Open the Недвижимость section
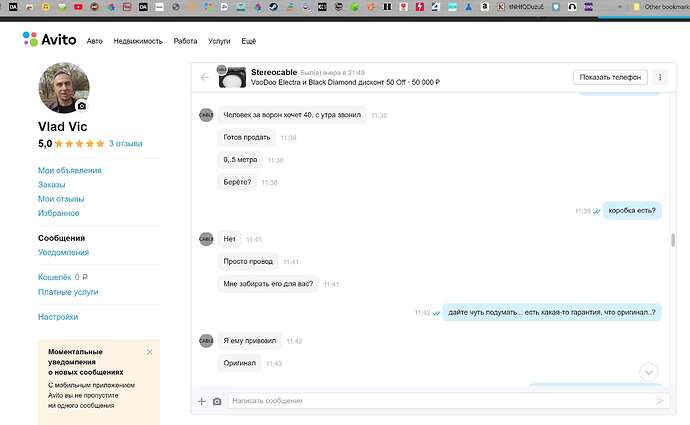 pyautogui.click(x=138, y=41)
